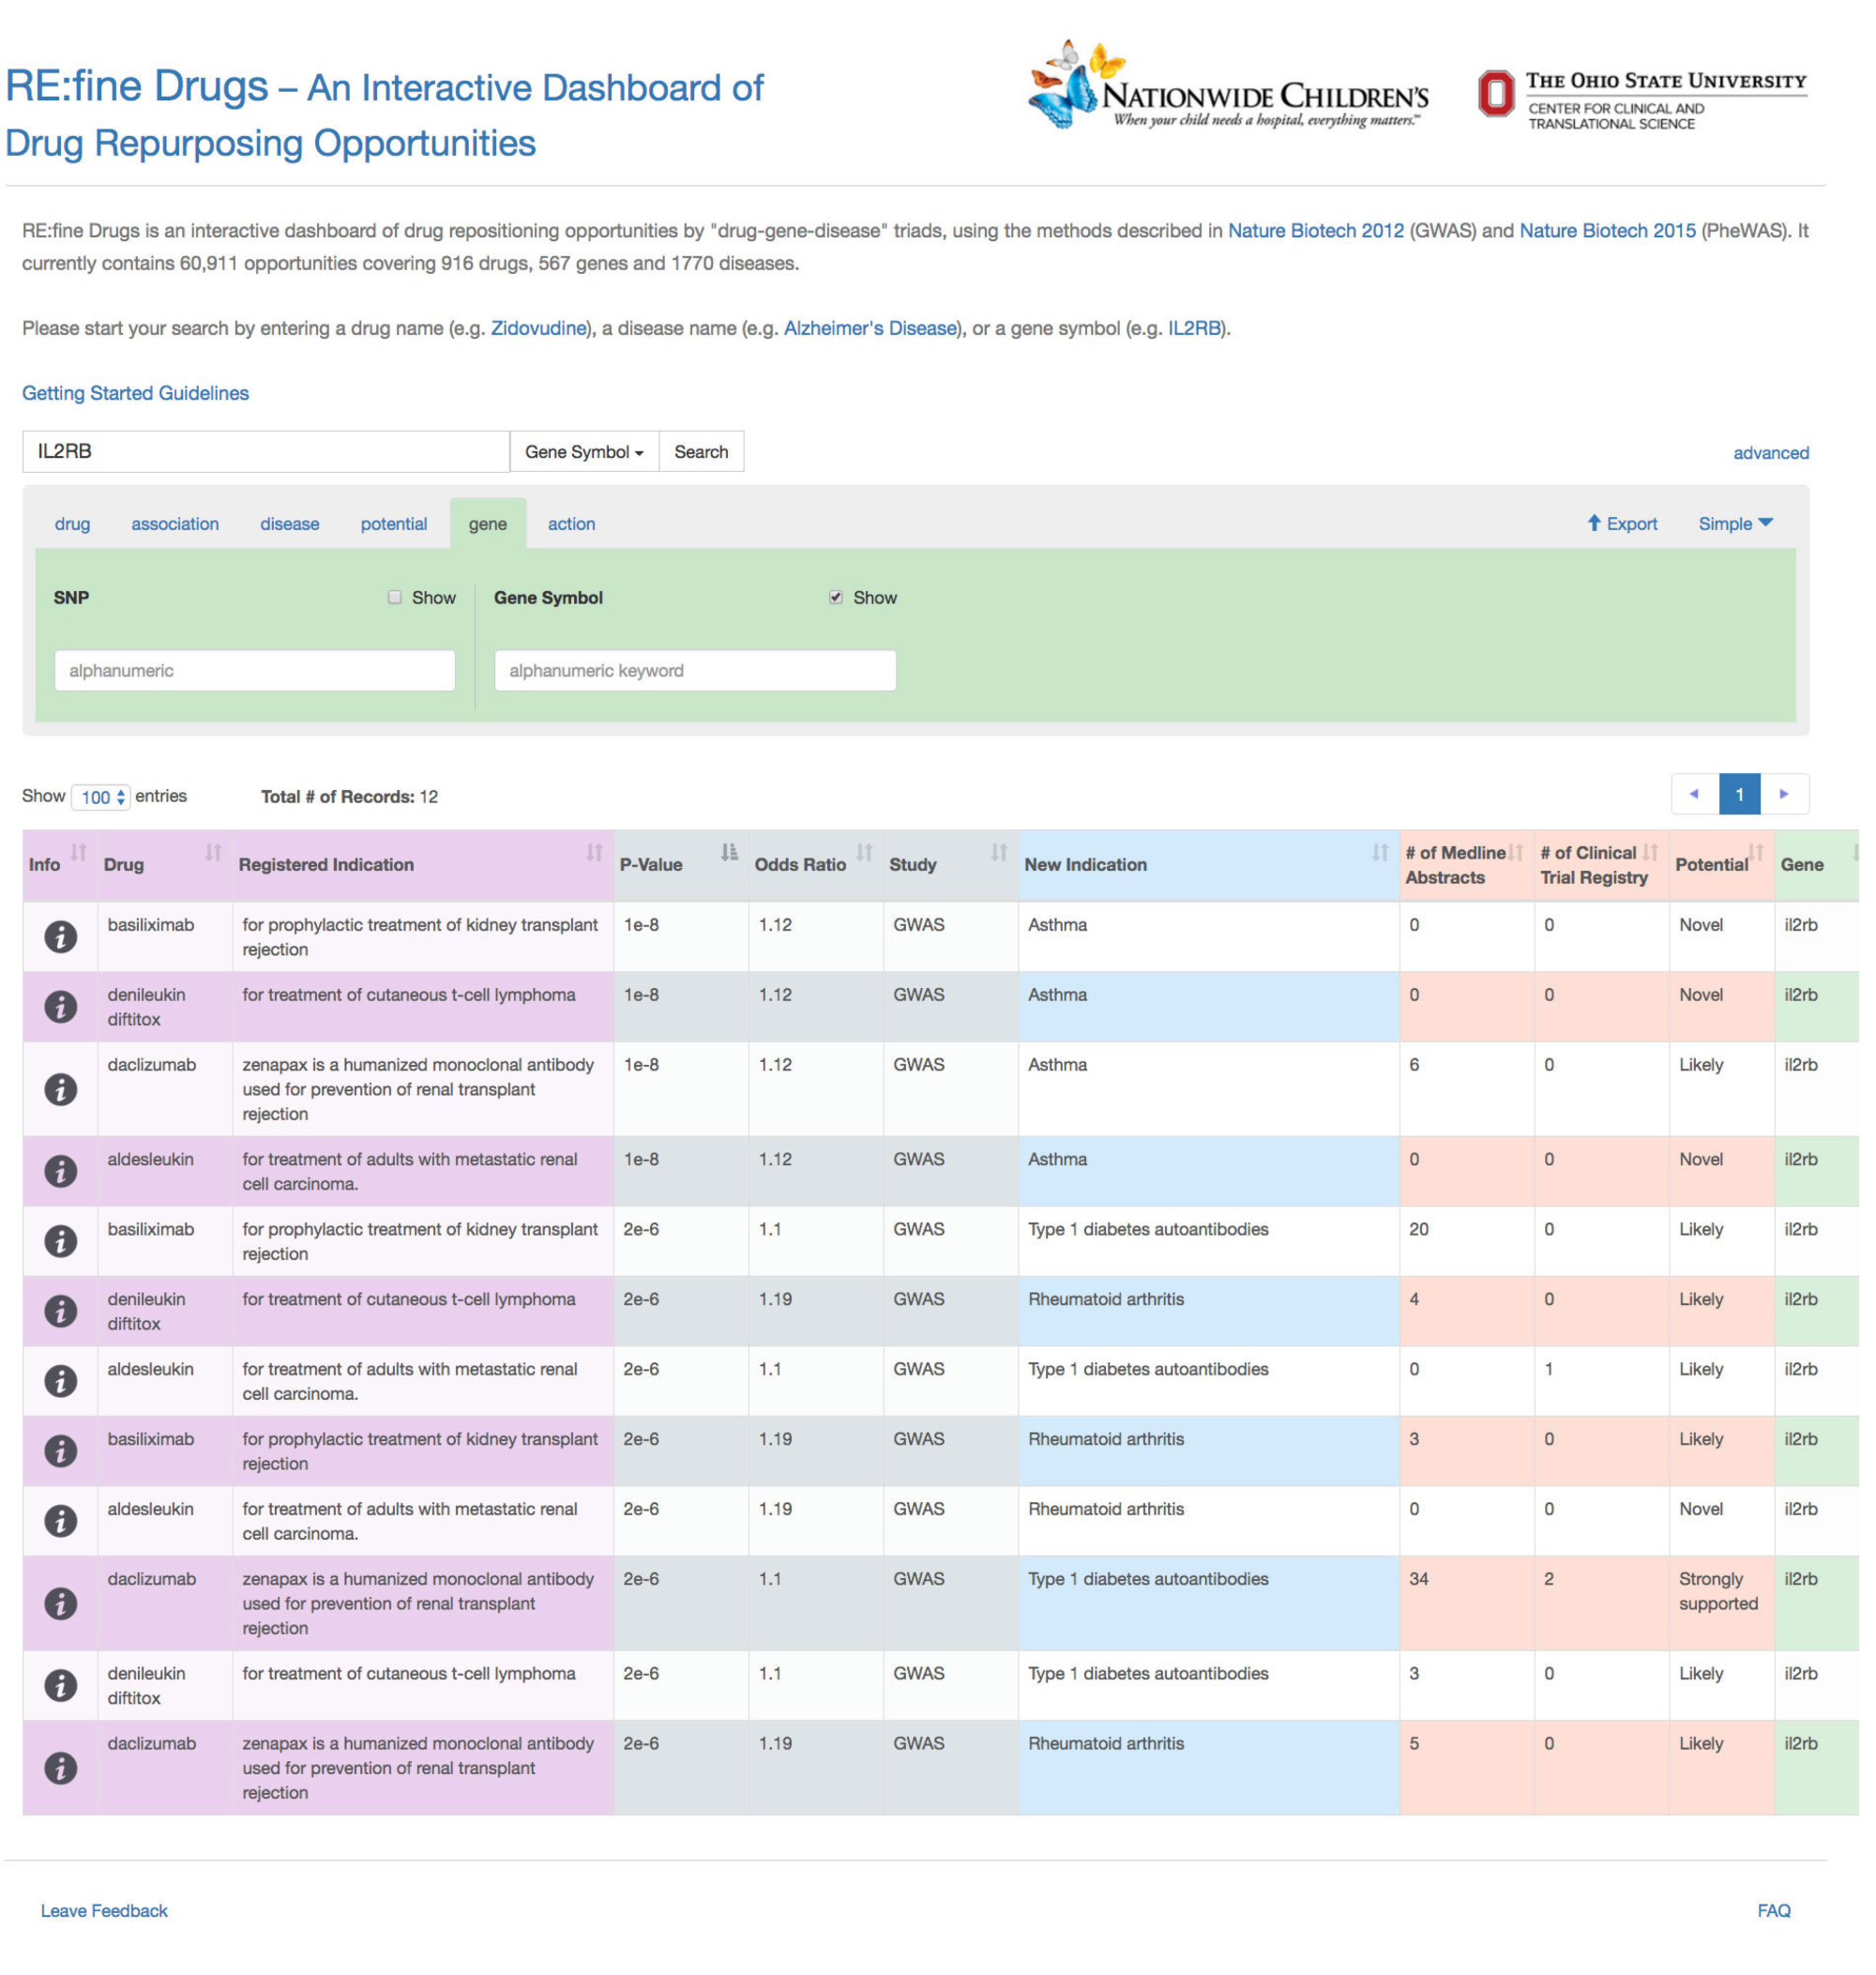Go to previous page arrow
1876x1975 pixels.
click(1694, 795)
